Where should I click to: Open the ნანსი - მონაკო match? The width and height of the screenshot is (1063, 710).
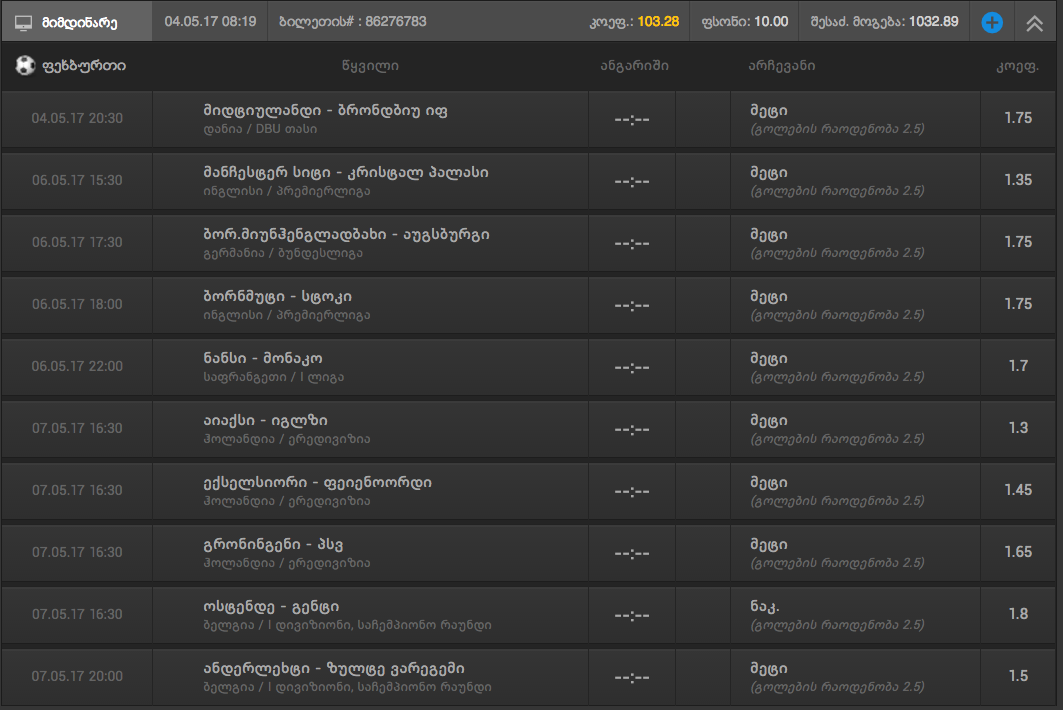pos(263,358)
